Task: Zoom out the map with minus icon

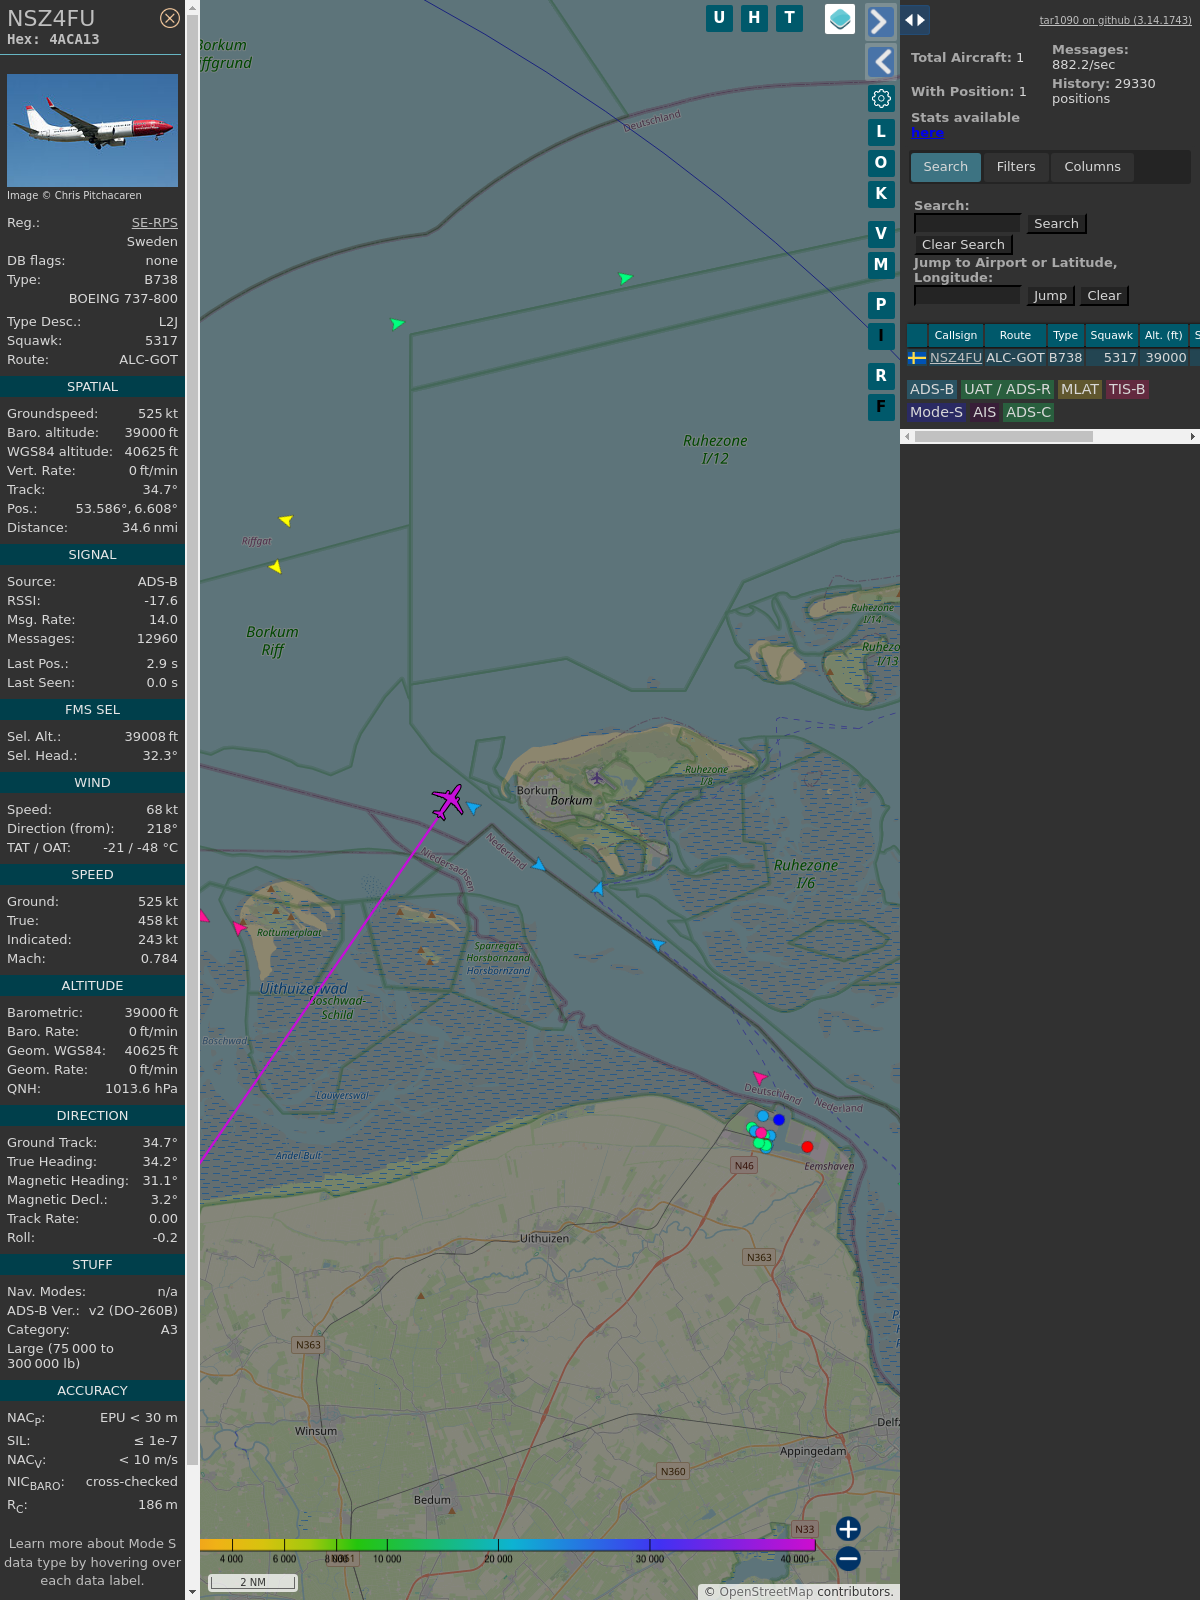Action: (848, 1559)
